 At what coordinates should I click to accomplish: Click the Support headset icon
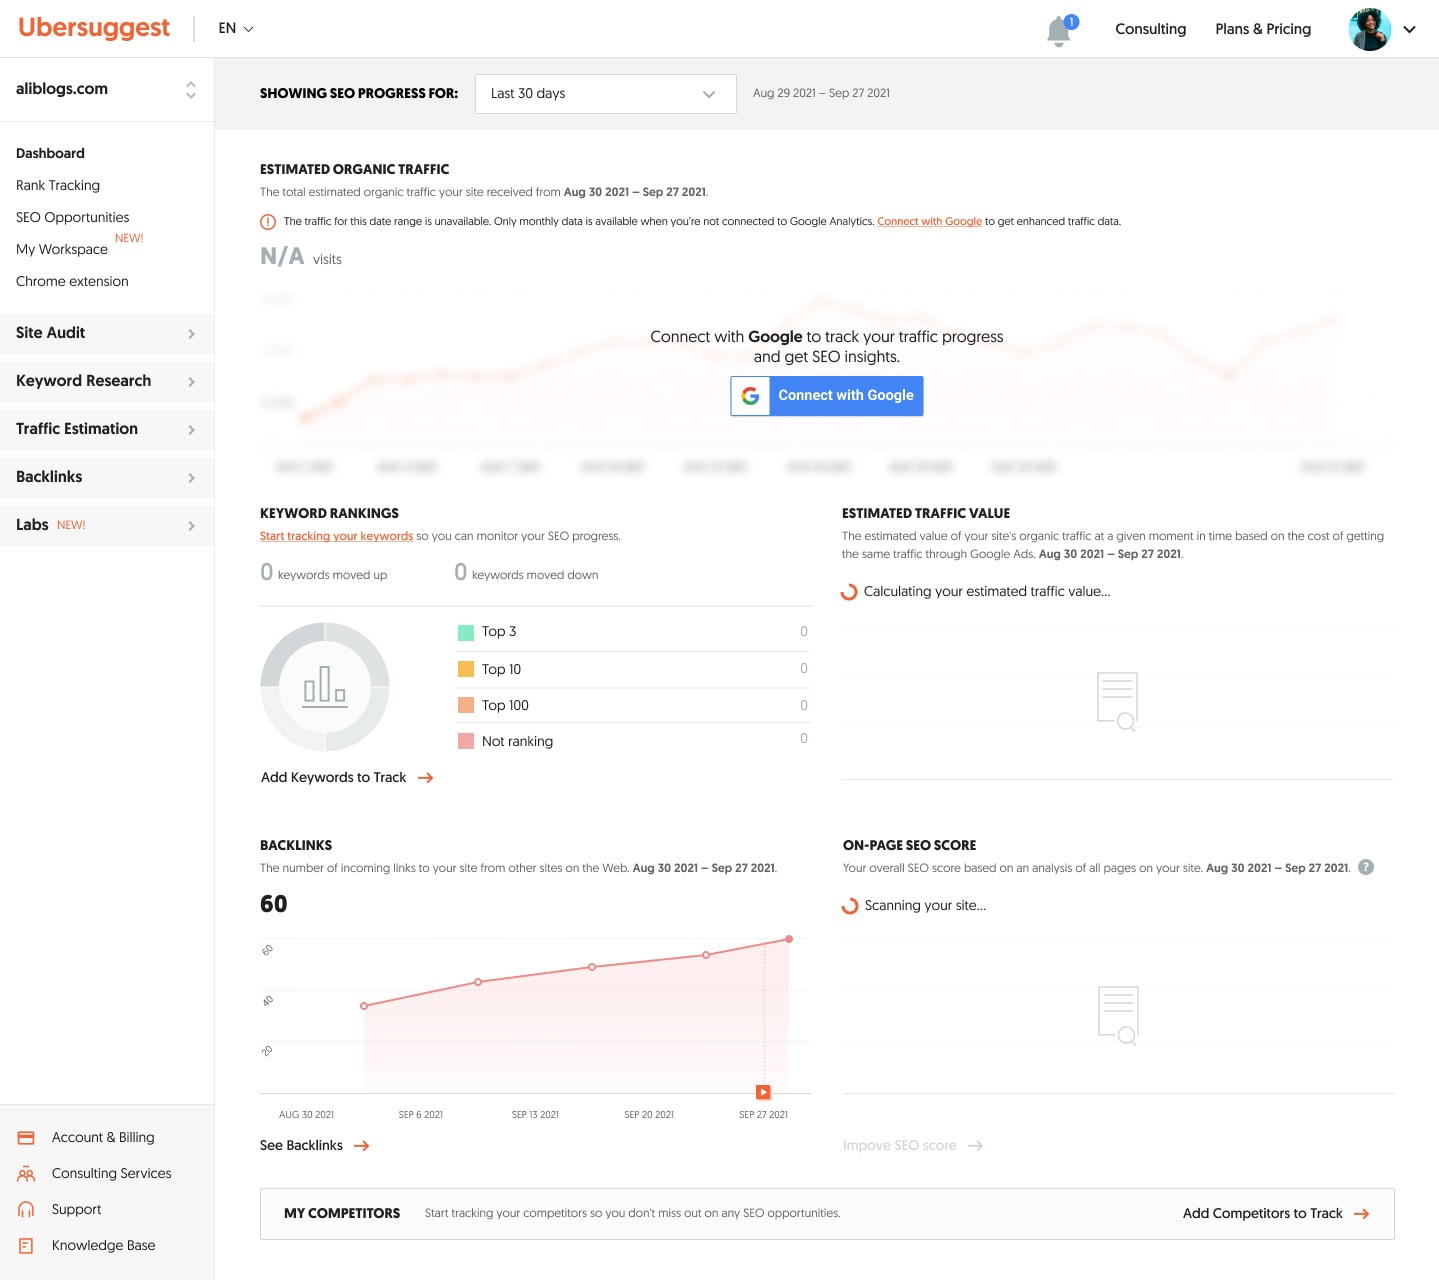pos(27,1210)
